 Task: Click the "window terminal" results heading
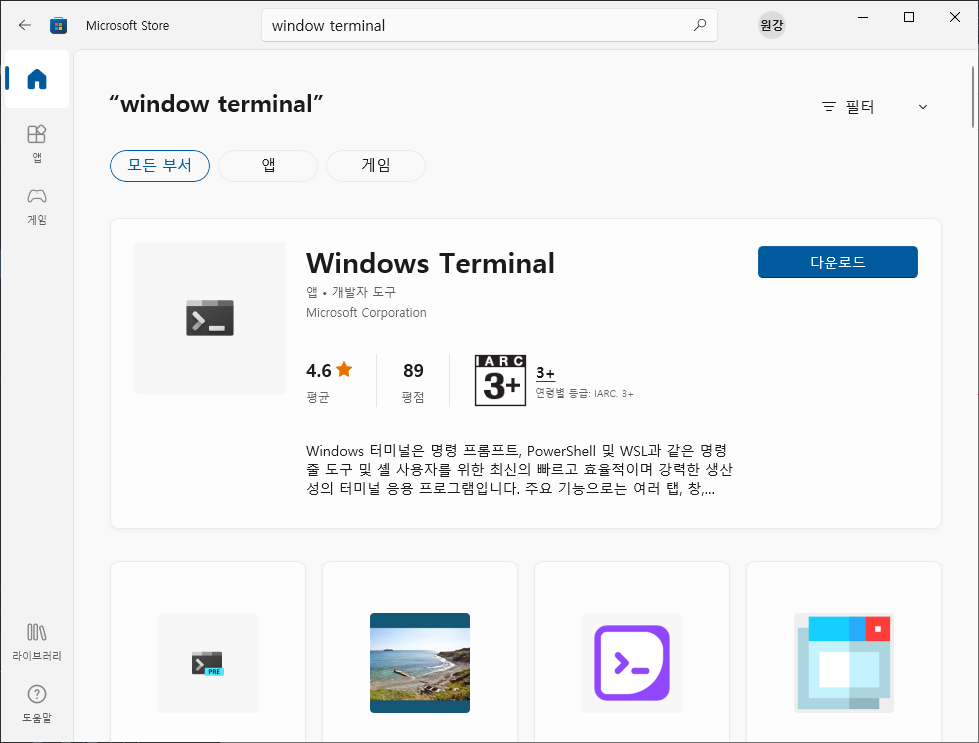[216, 104]
